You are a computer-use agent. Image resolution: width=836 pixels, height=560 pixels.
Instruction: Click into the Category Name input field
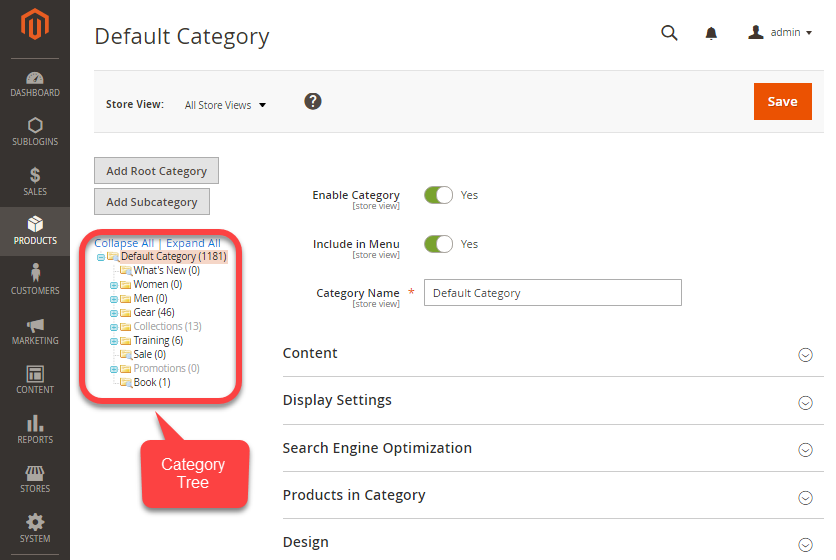(553, 293)
